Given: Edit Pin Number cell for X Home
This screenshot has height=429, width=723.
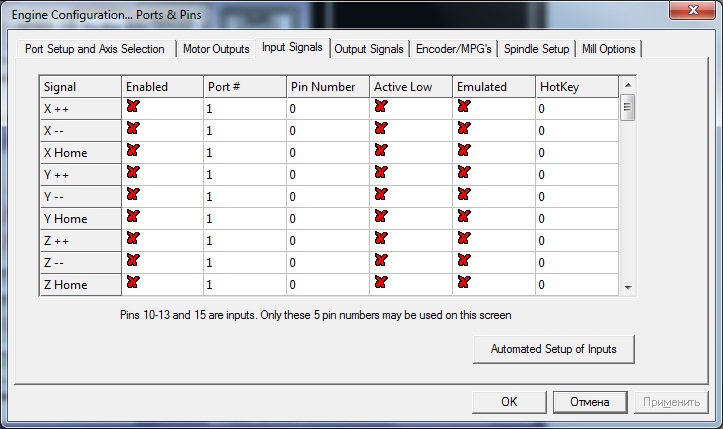Looking at the screenshot, I should [328, 153].
